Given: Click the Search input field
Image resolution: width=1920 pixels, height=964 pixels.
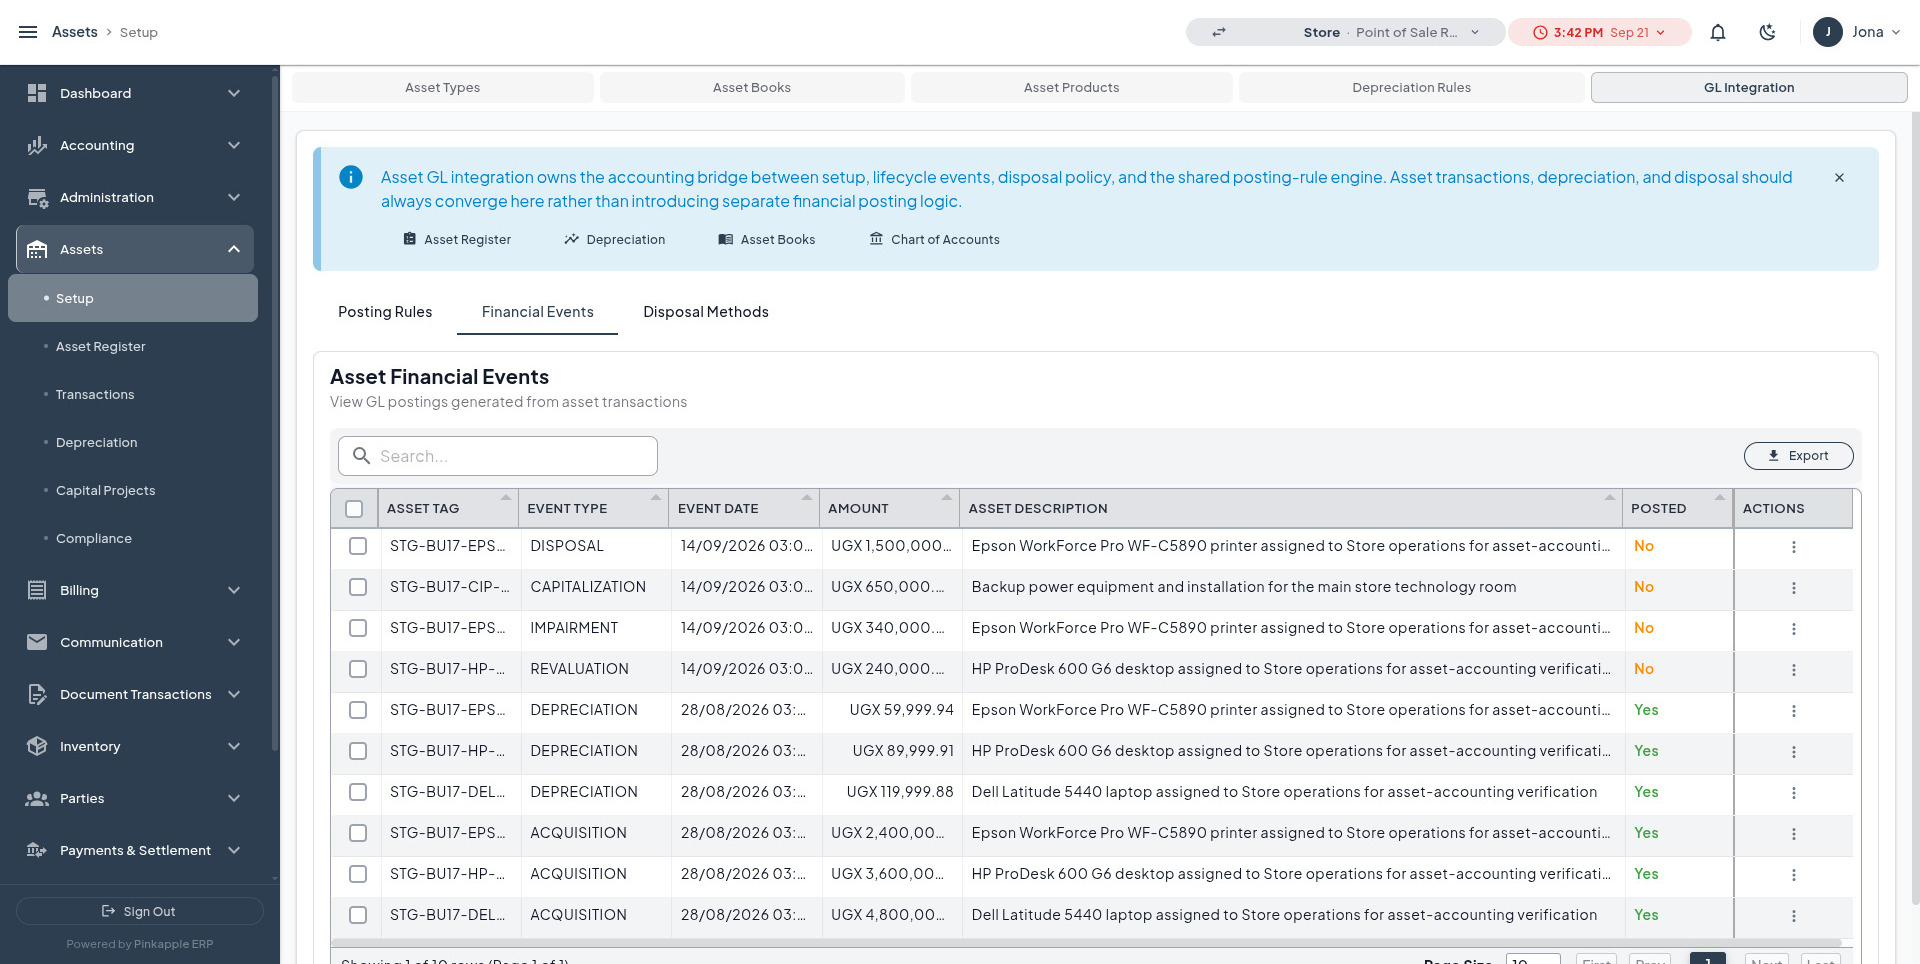Looking at the screenshot, I should tap(498, 456).
